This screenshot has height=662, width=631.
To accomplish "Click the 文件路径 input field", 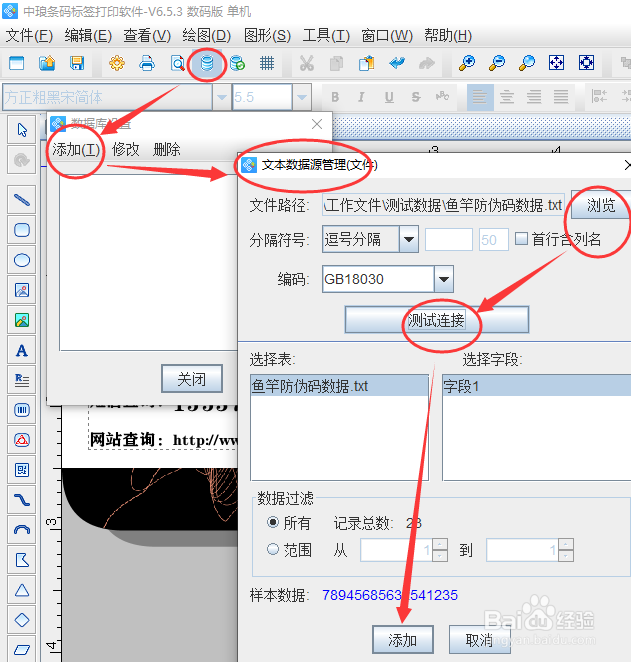I will click(443, 205).
